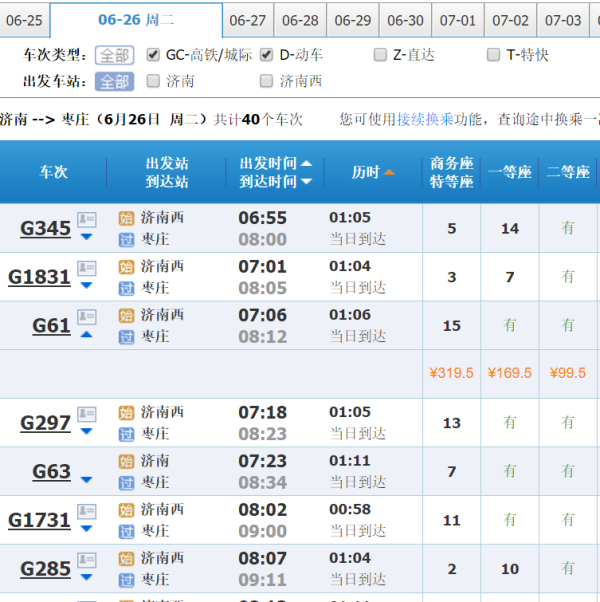Click the ID card icon beside G1831
Image resolution: width=600 pixels, height=602 pixels.
point(87,268)
